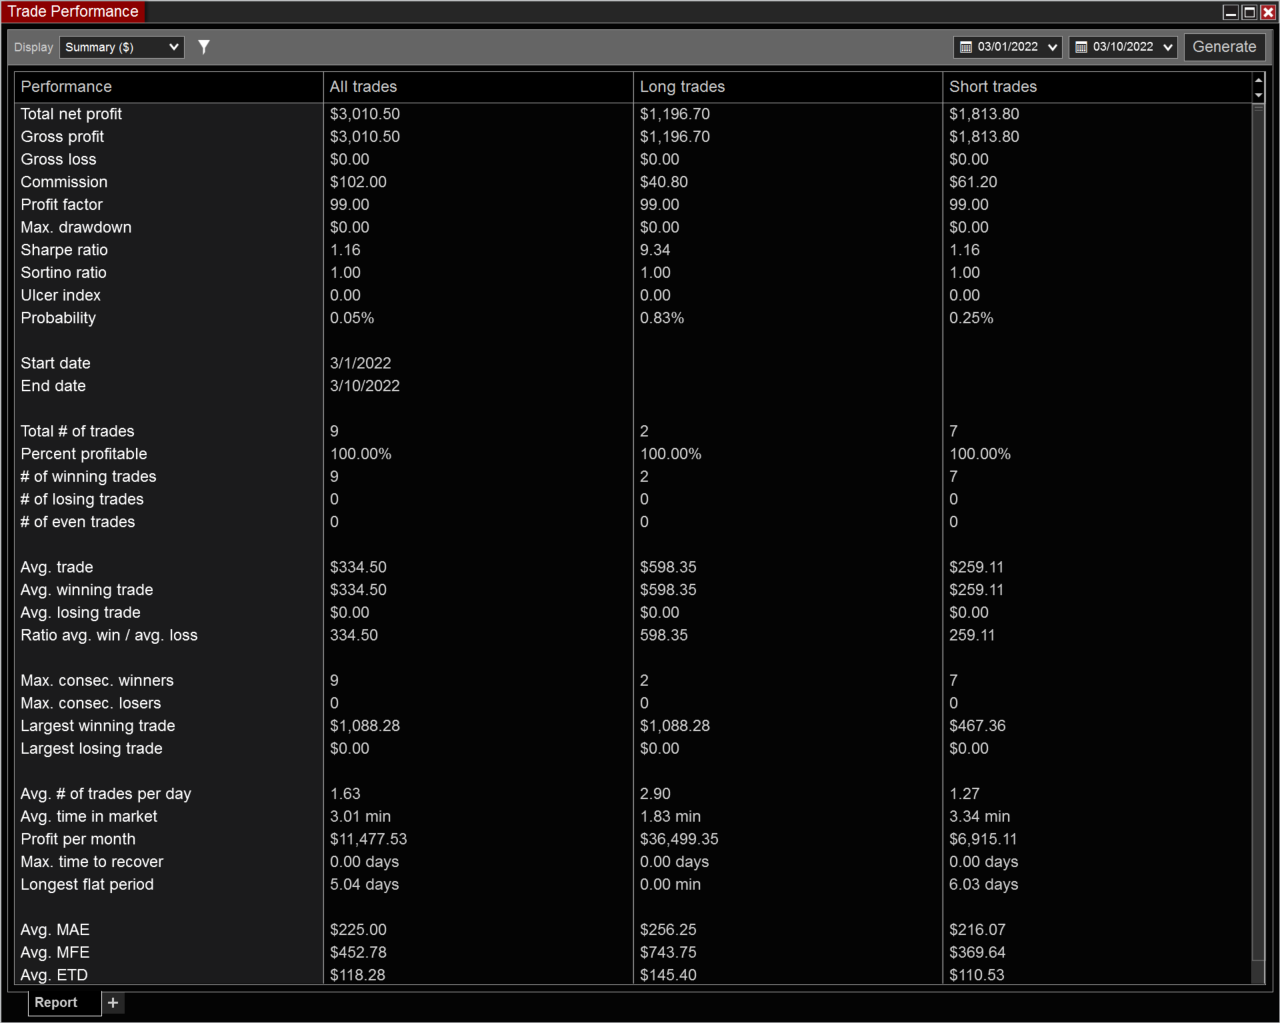Click the scrollbar up arrow
The width and height of the screenshot is (1280, 1023).
(x=1258, y=80)
